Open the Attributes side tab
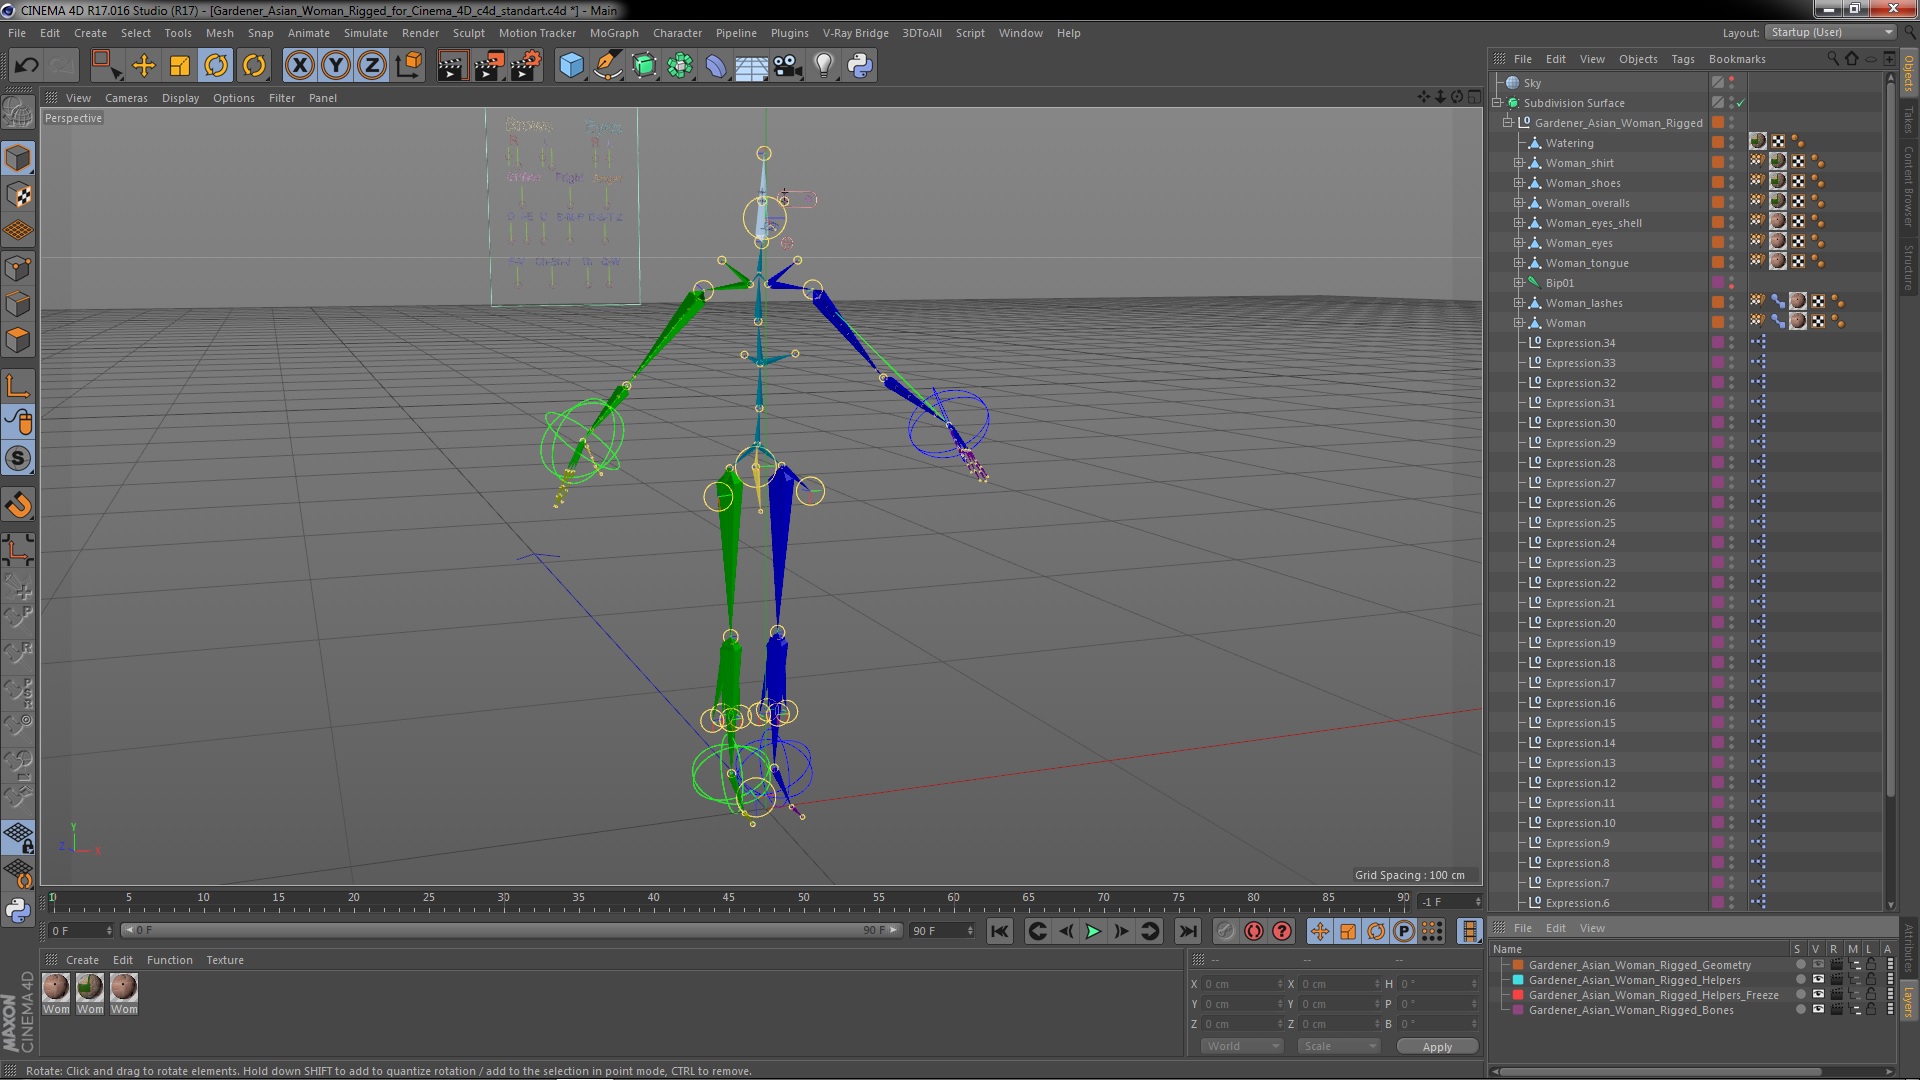Image resolution: width=1920 pixels, height=1080 pixels. pos(1908,949)
